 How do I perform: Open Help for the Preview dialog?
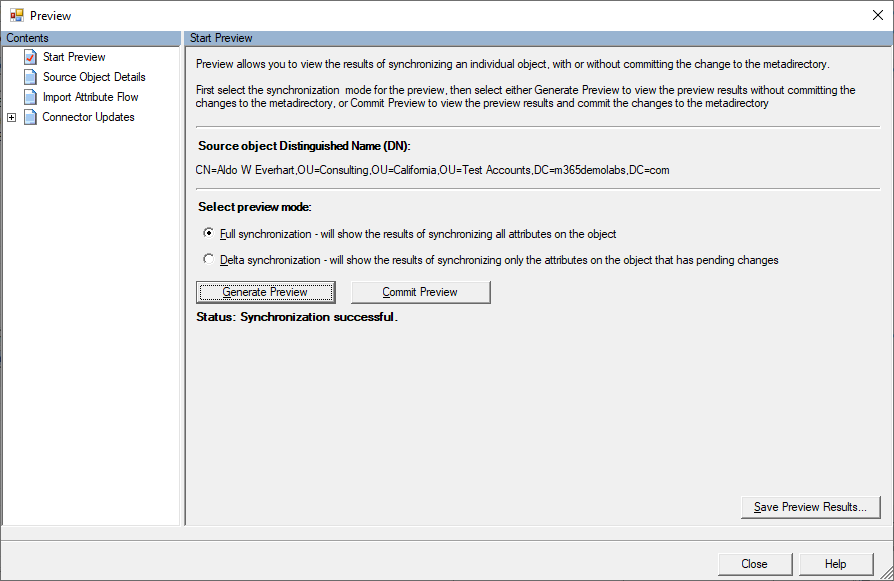835,564
